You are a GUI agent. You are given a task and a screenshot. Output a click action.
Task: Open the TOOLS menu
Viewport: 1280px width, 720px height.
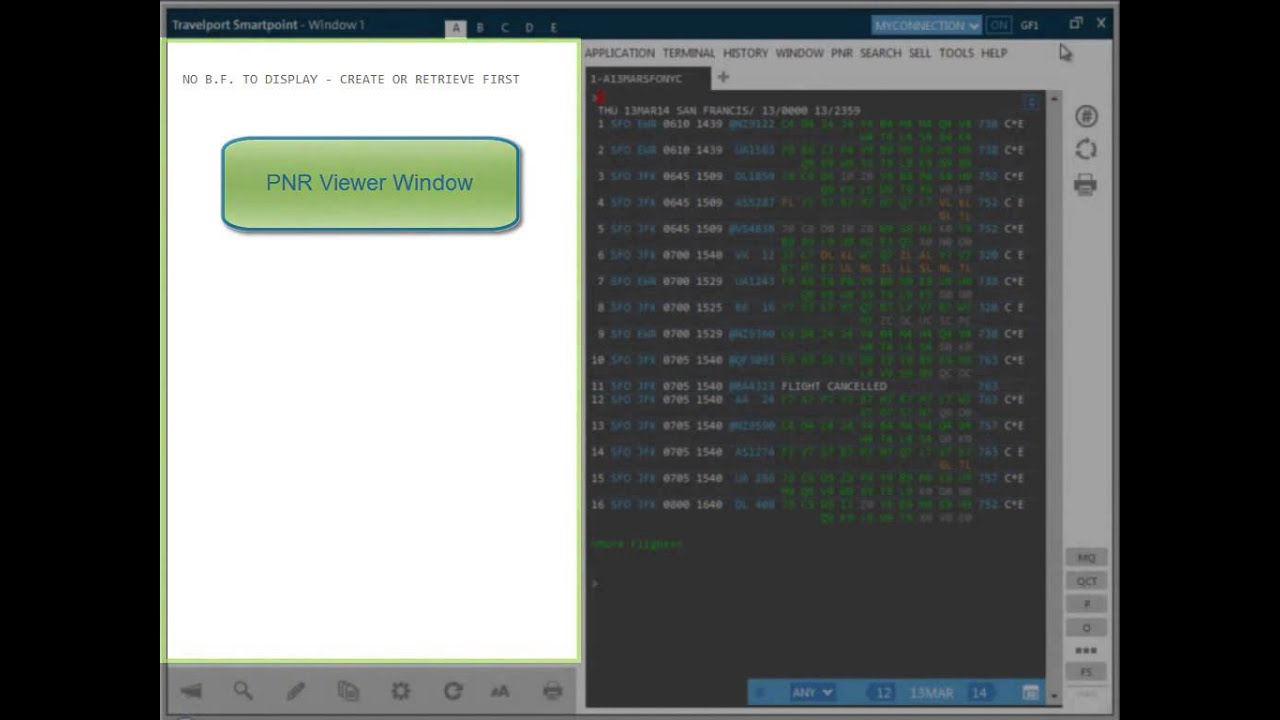[956, 53]
